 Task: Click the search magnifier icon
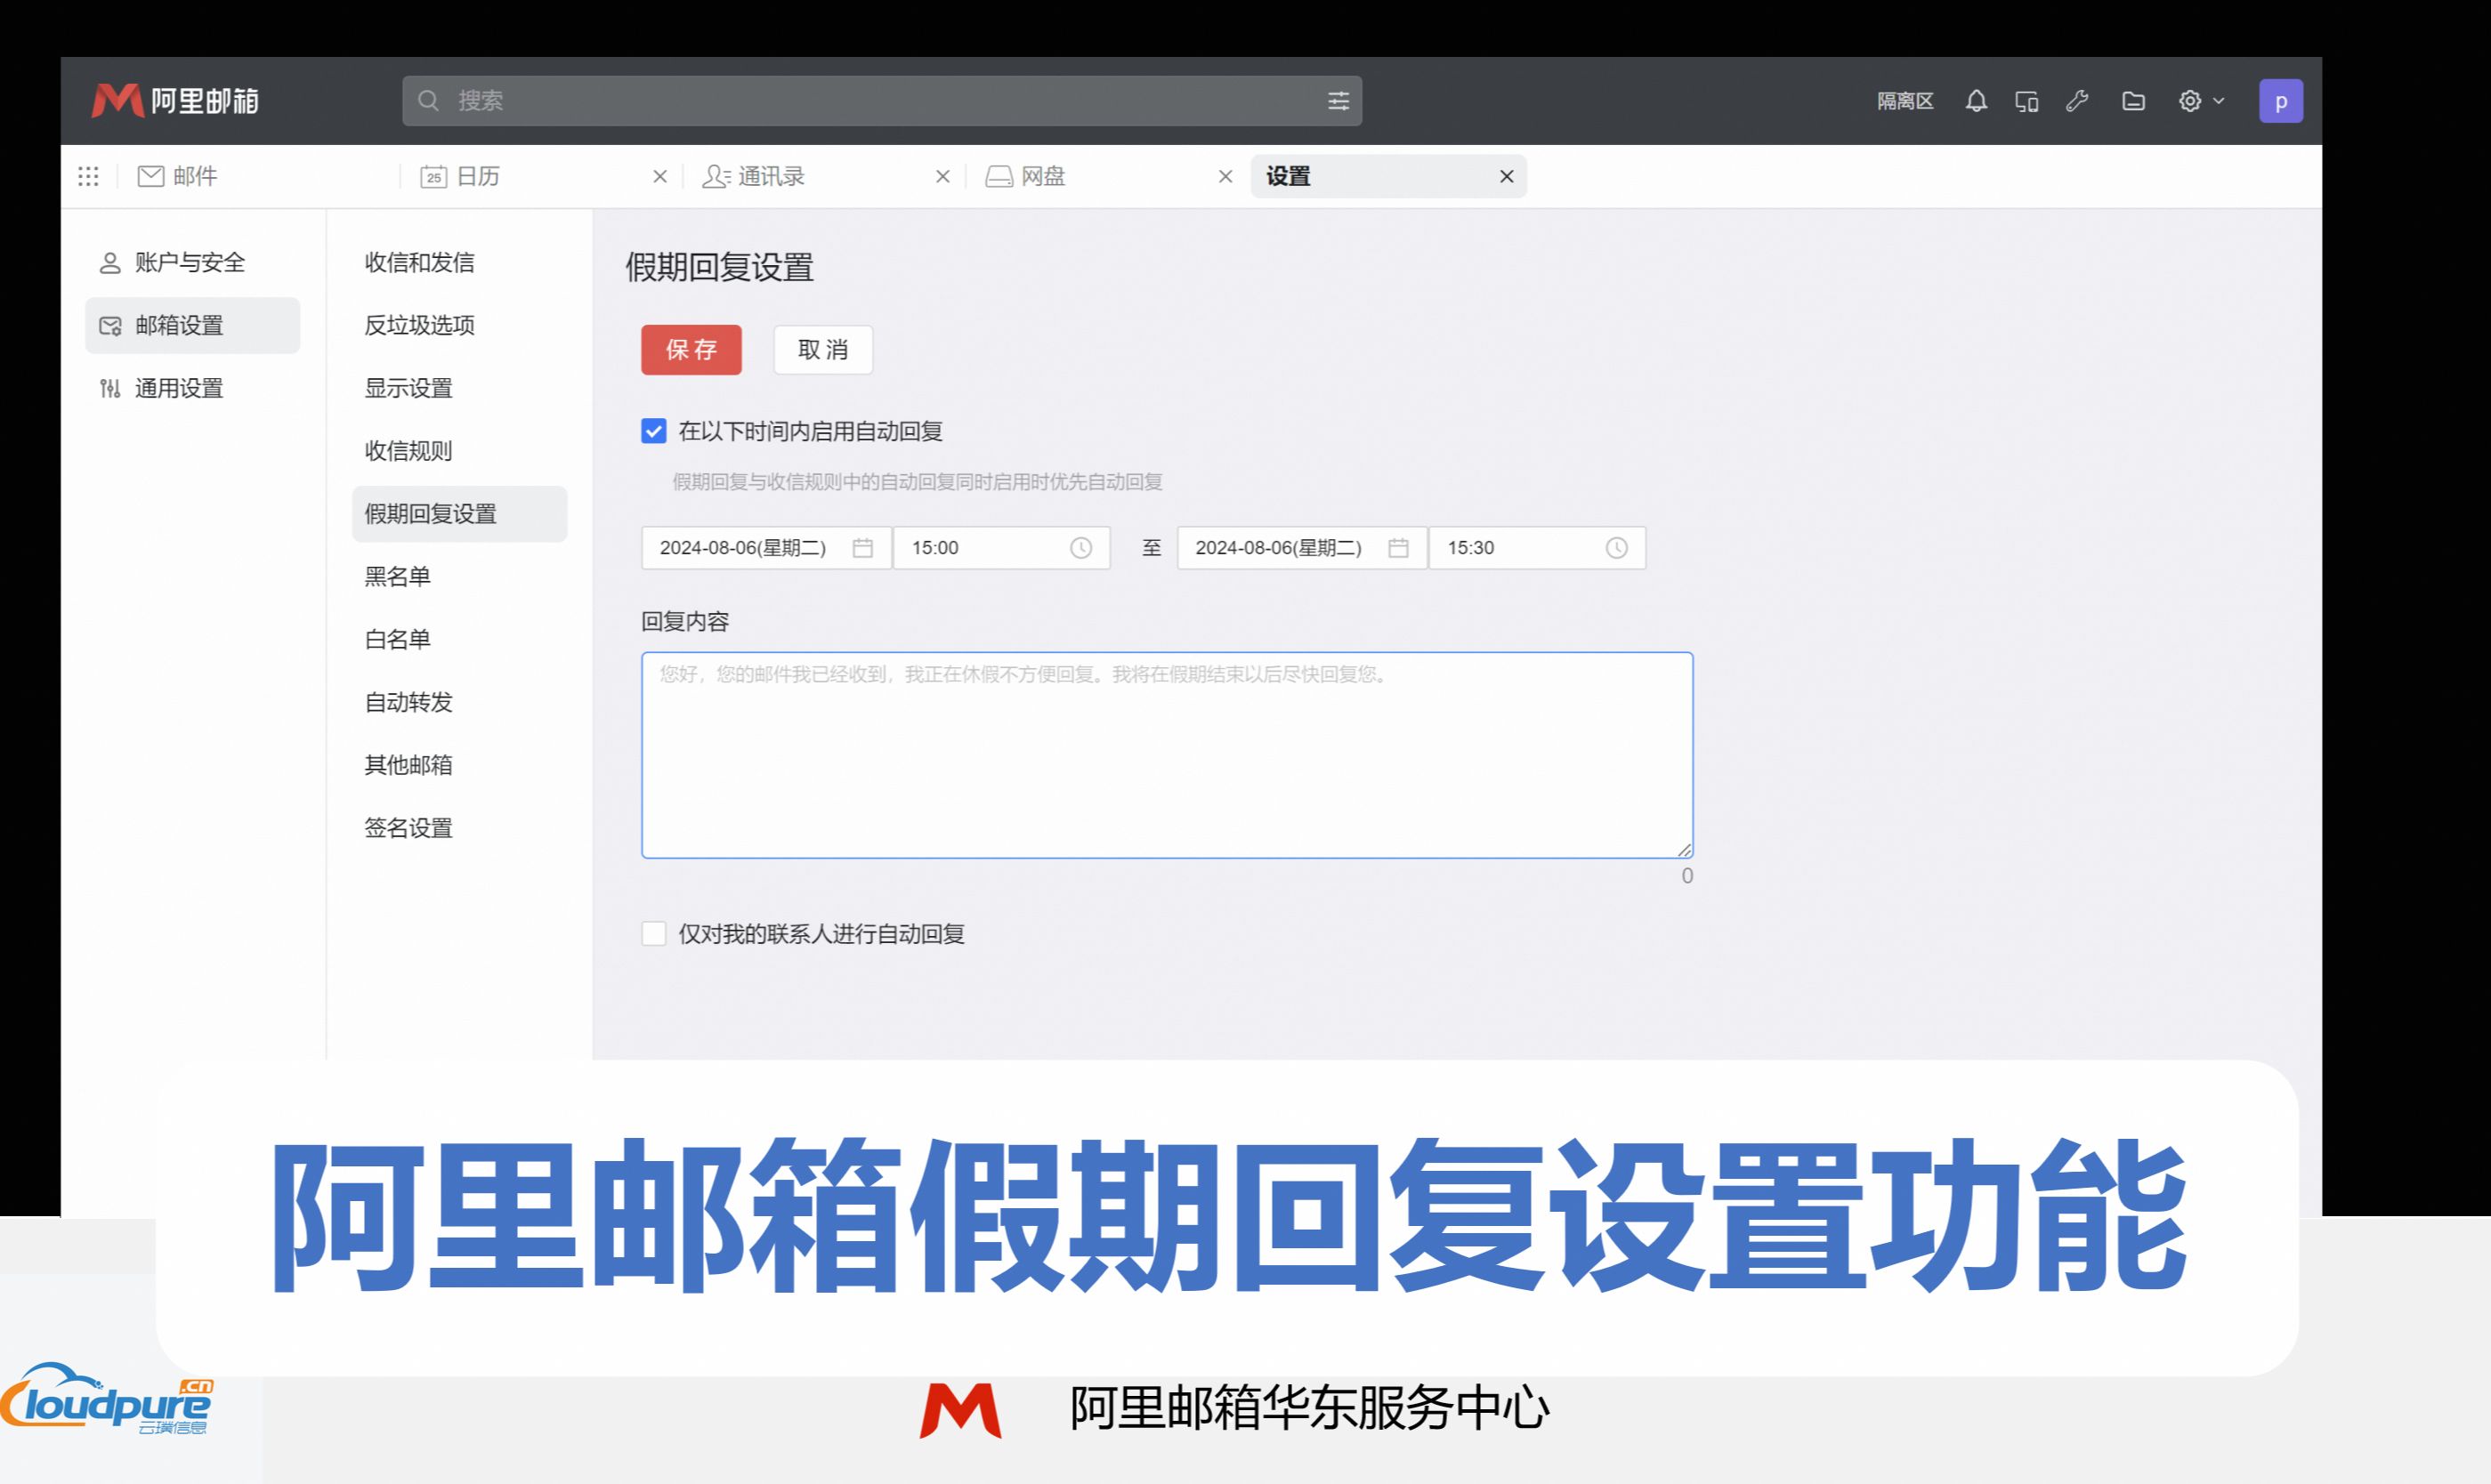(428, 101)
